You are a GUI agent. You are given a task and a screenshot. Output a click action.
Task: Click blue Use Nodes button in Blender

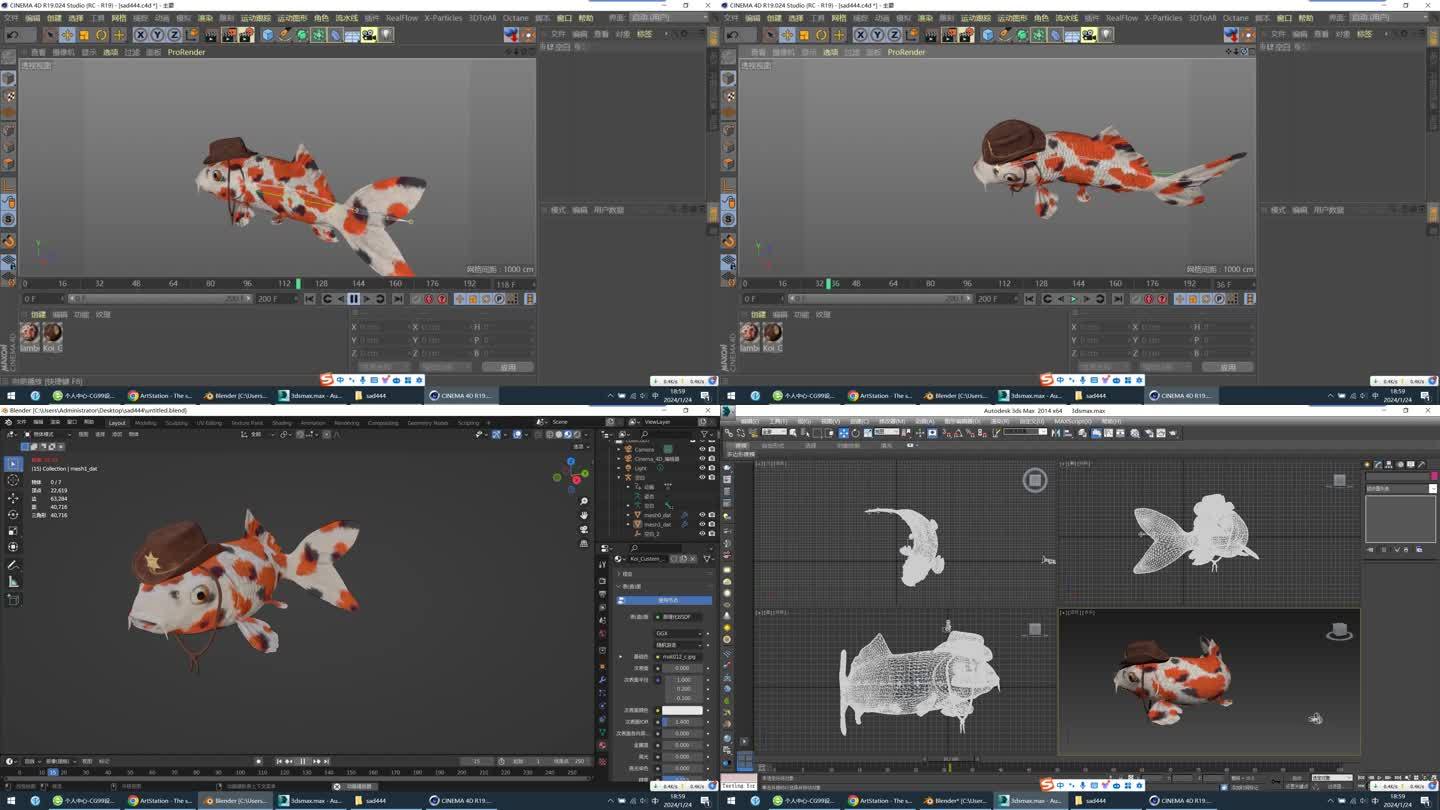[x=665, y=600]
